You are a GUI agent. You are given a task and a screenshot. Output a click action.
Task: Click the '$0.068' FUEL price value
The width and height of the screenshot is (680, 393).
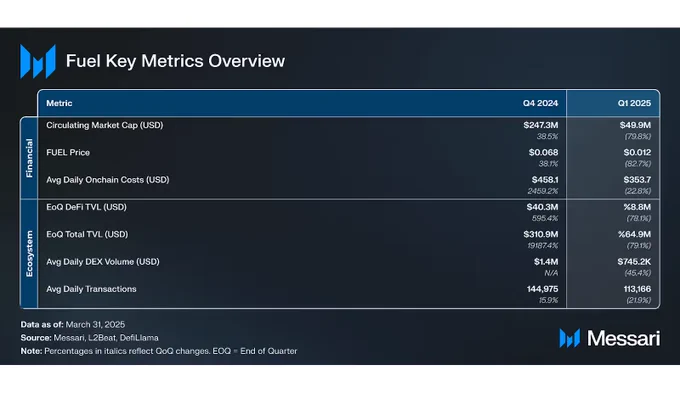point(543,153)
